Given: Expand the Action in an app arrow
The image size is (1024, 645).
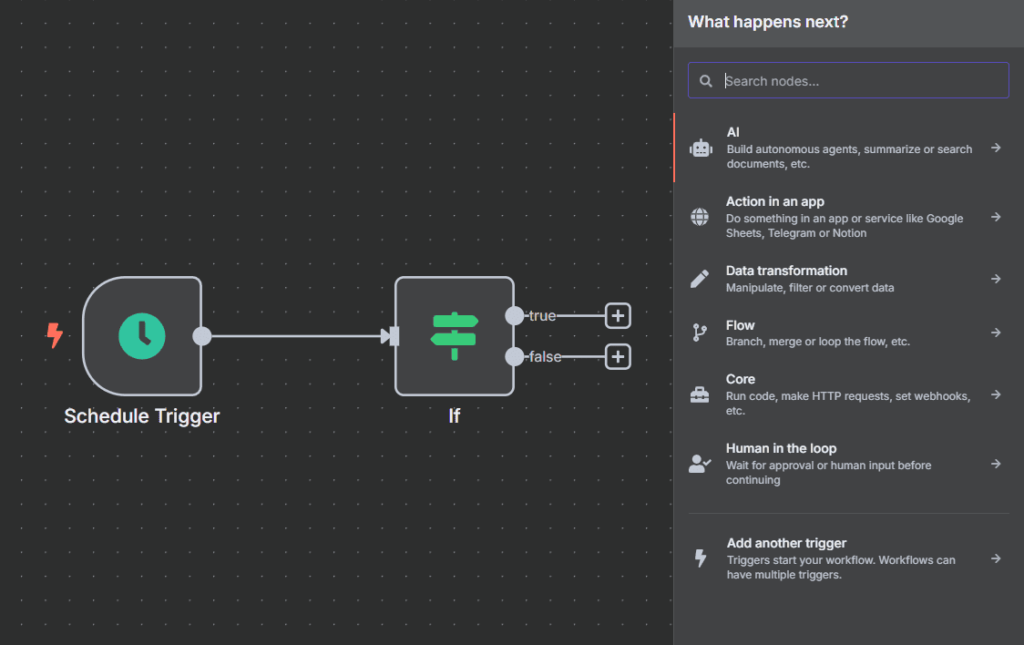Looking at the screenshot, I should (995, 217).
